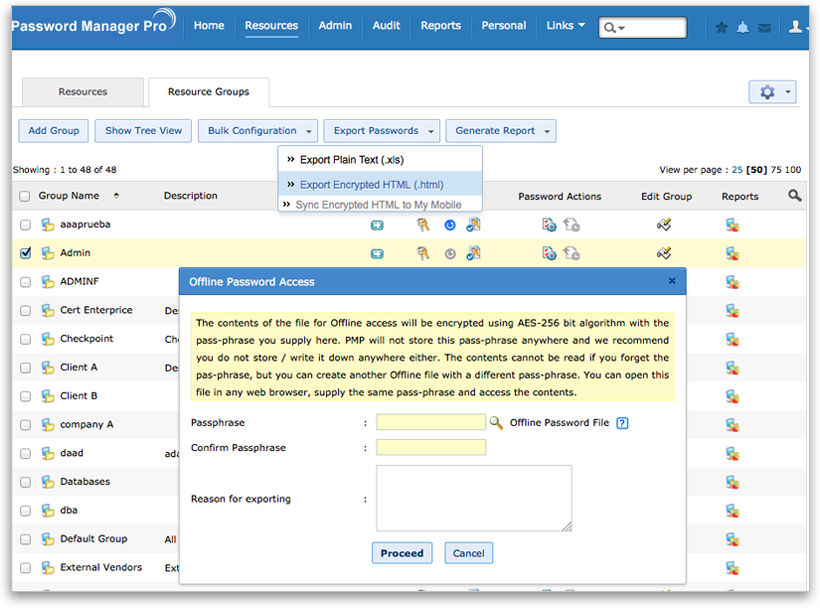
Task: Sort by the Group Name column arrow
Action: tap(116, 196)
